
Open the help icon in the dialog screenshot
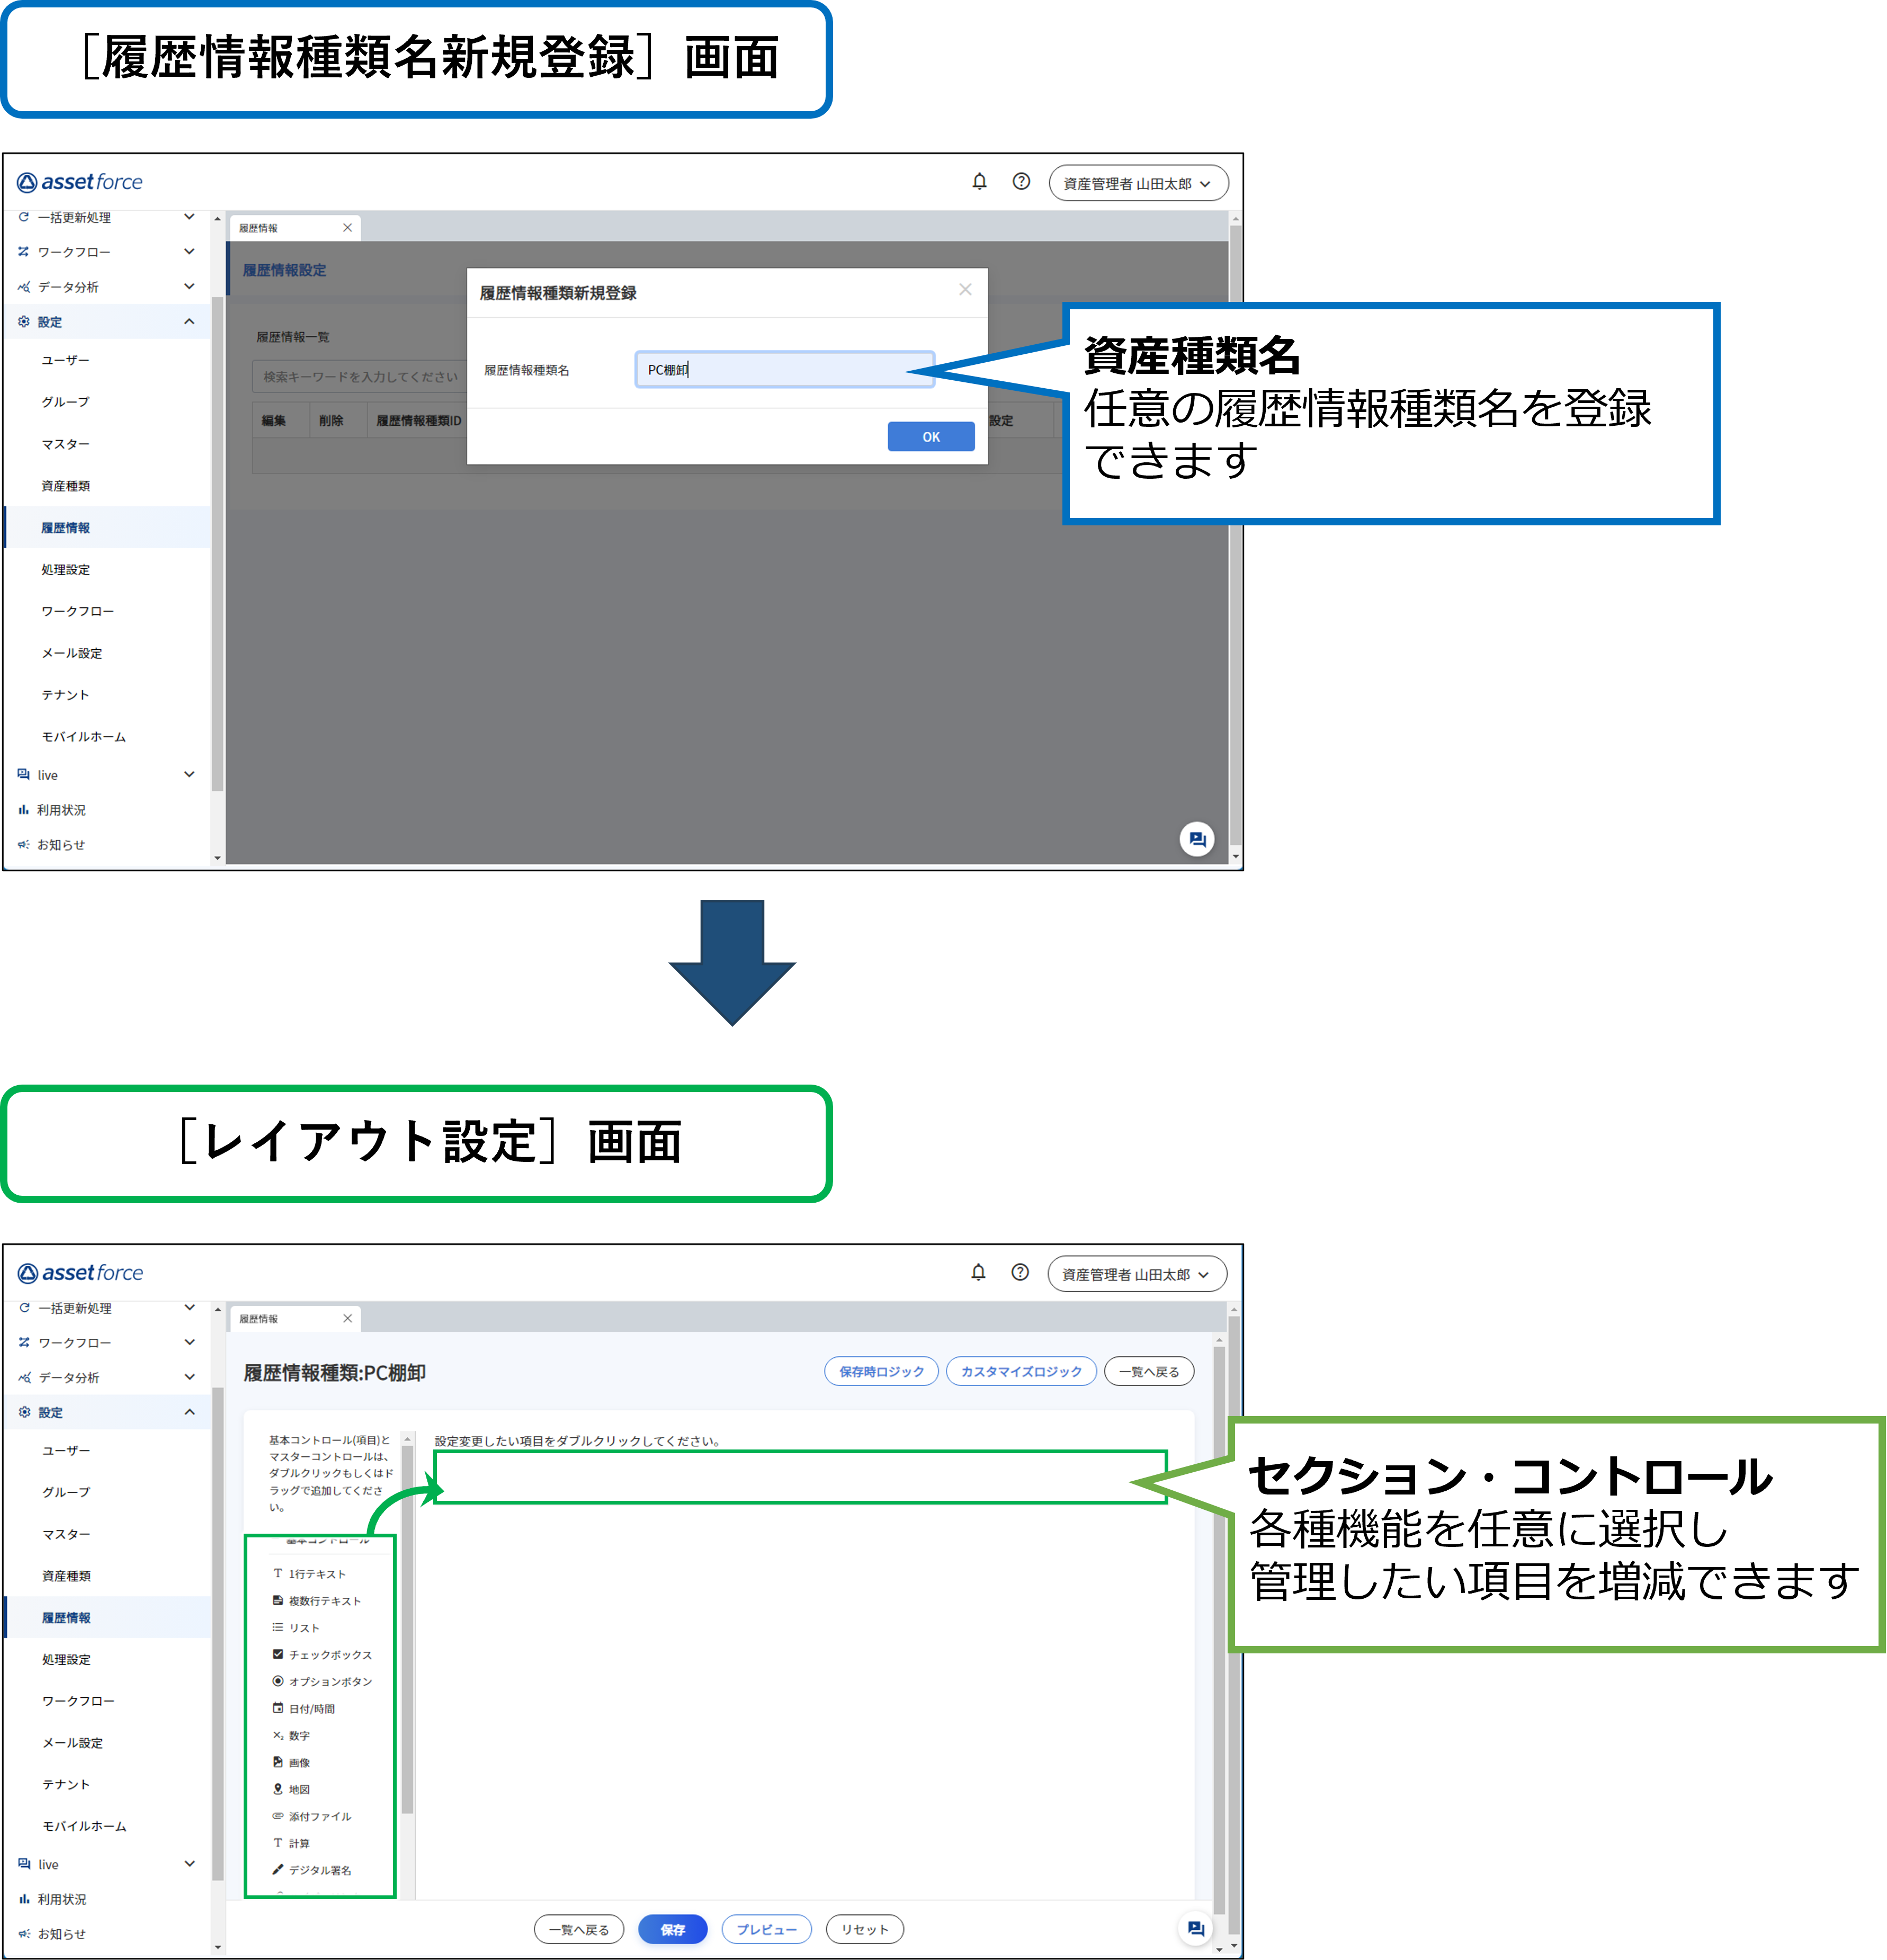point(1021,182)
